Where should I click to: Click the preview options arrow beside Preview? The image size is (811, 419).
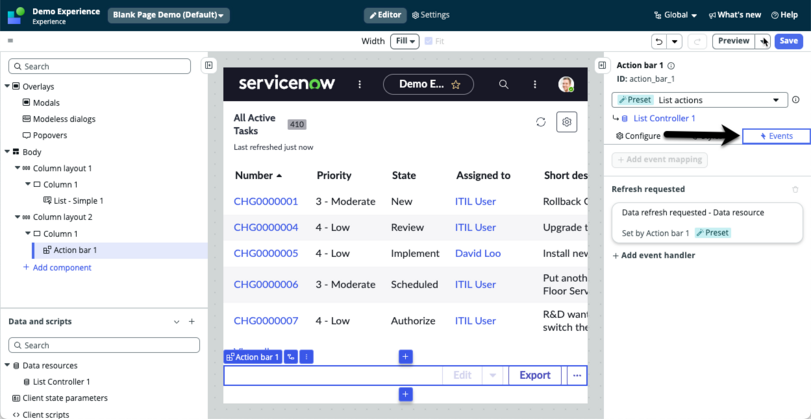763,41
